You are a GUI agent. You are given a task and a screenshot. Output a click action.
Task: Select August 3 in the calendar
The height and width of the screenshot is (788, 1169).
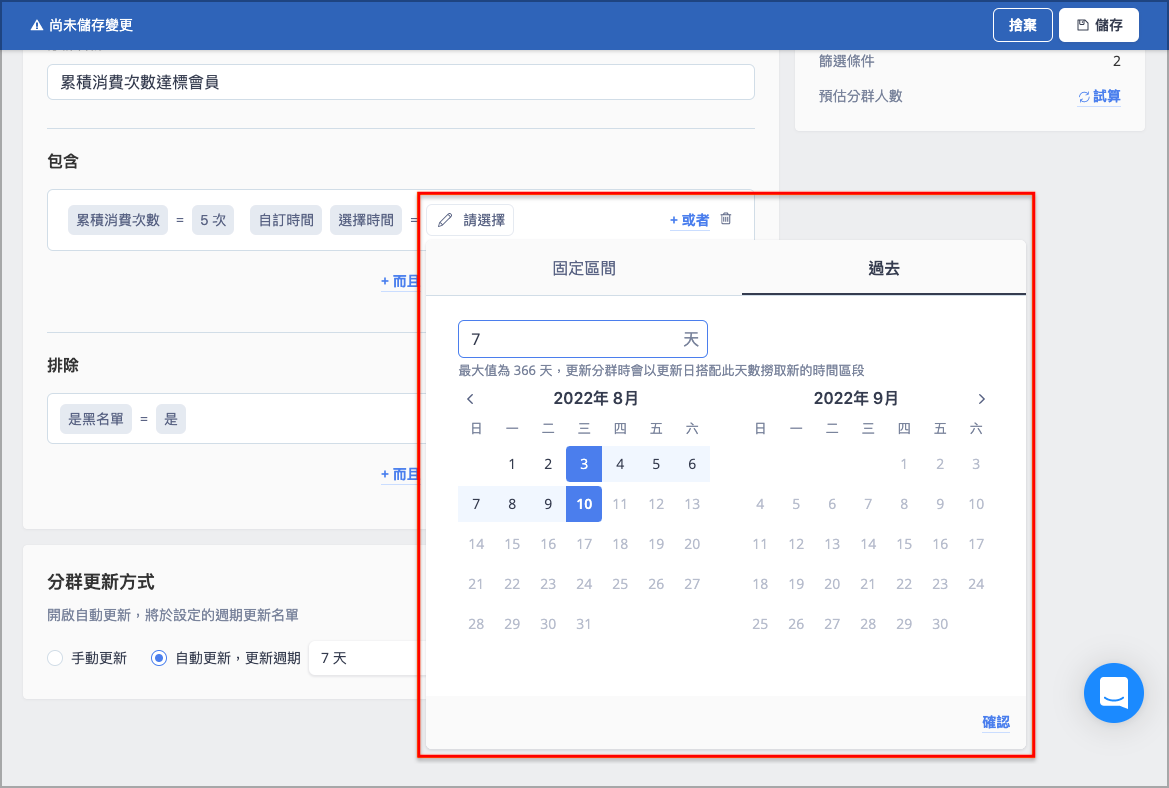pos(584,464)
